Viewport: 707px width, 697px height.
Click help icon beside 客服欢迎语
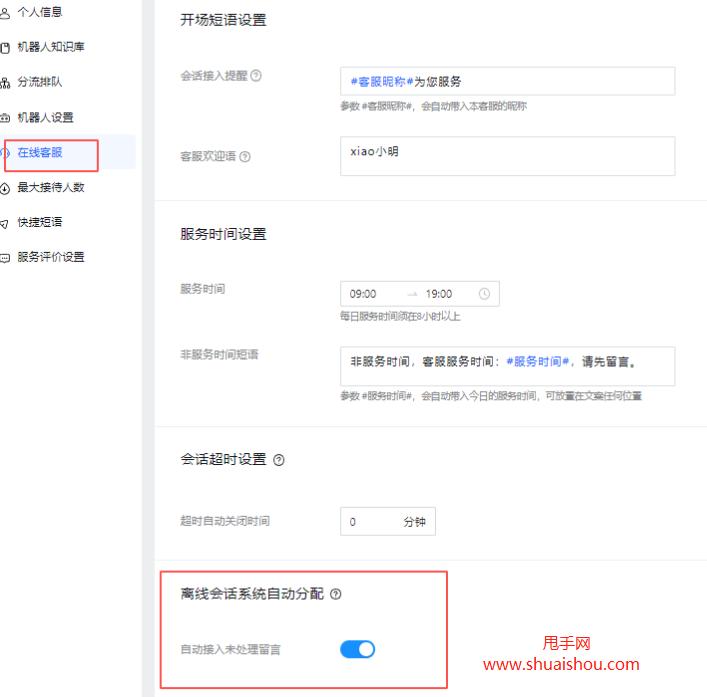coord(245,157)
